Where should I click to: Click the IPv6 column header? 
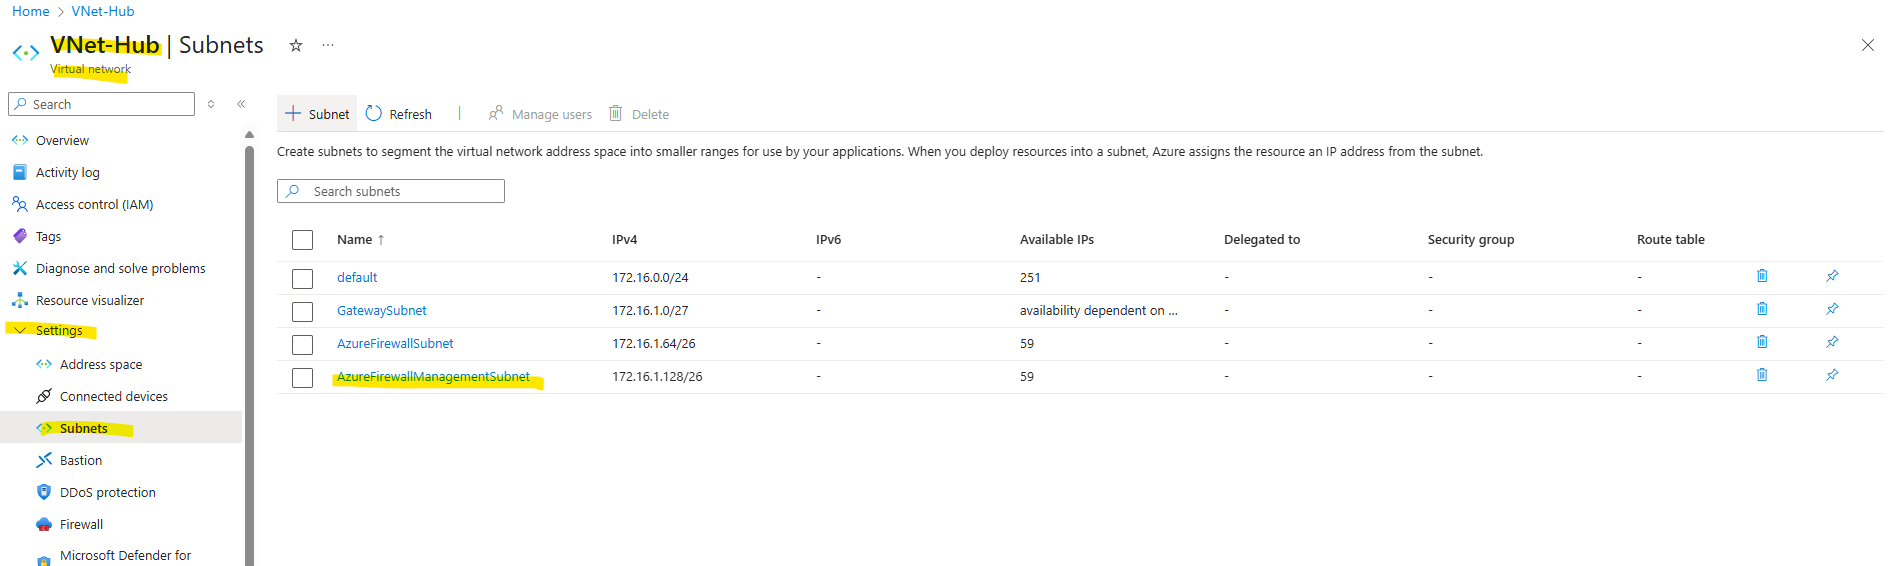(x=828, y=239)
